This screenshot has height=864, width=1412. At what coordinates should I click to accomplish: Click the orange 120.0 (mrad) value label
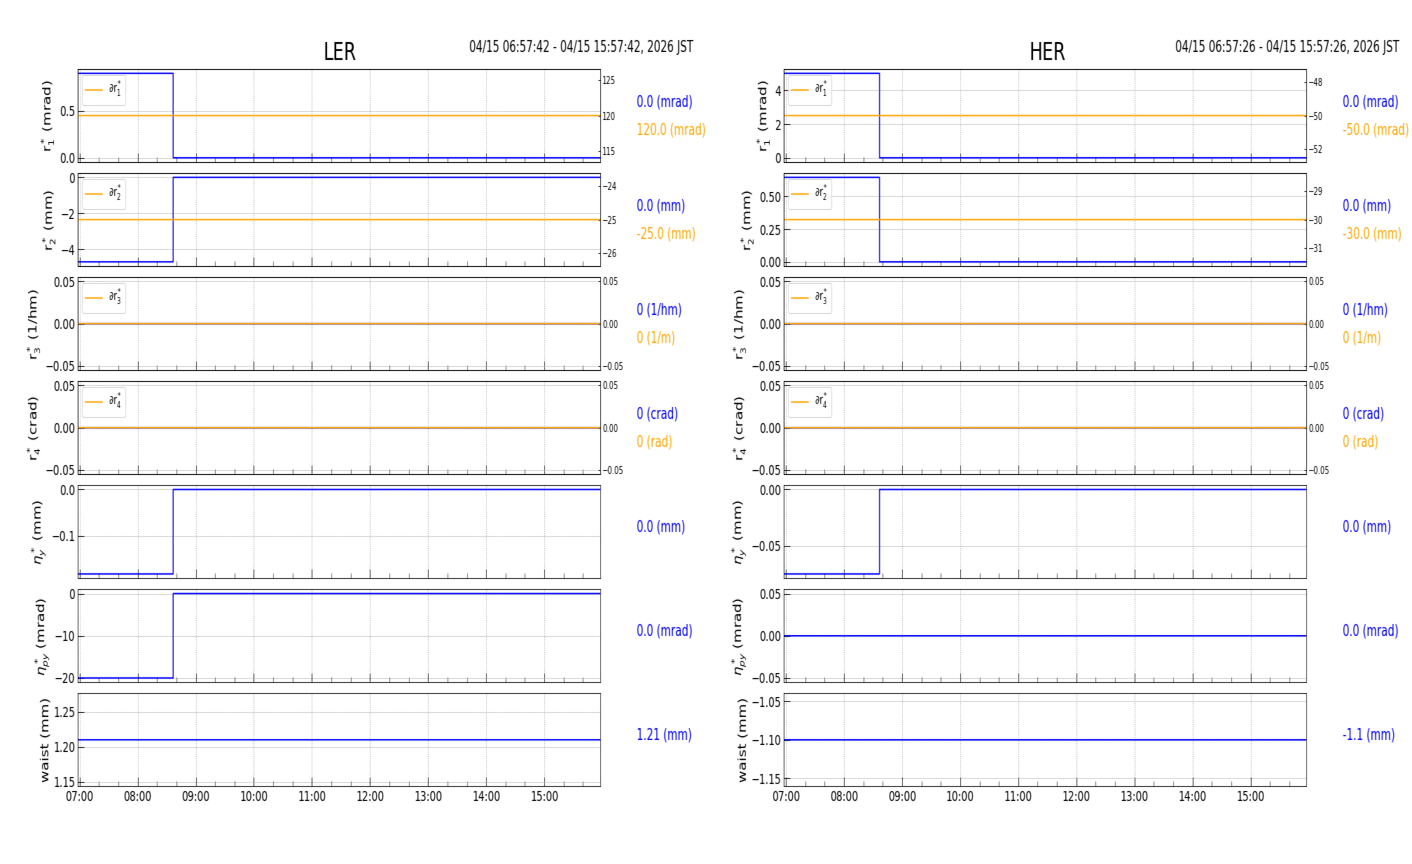(x=671, y=130)
